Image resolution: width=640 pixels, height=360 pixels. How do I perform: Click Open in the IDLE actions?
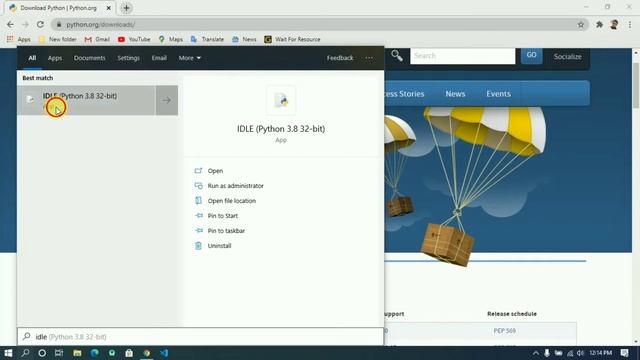[x=215, y=171]
